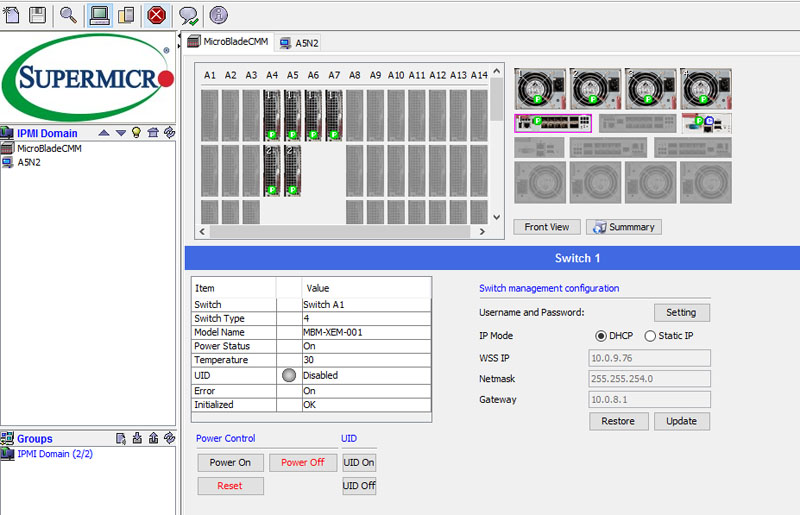Click the down arrow in IPMI Domain header
This screenshot has height=515, width=800.
pyautogui.click(x=120, y=133)
